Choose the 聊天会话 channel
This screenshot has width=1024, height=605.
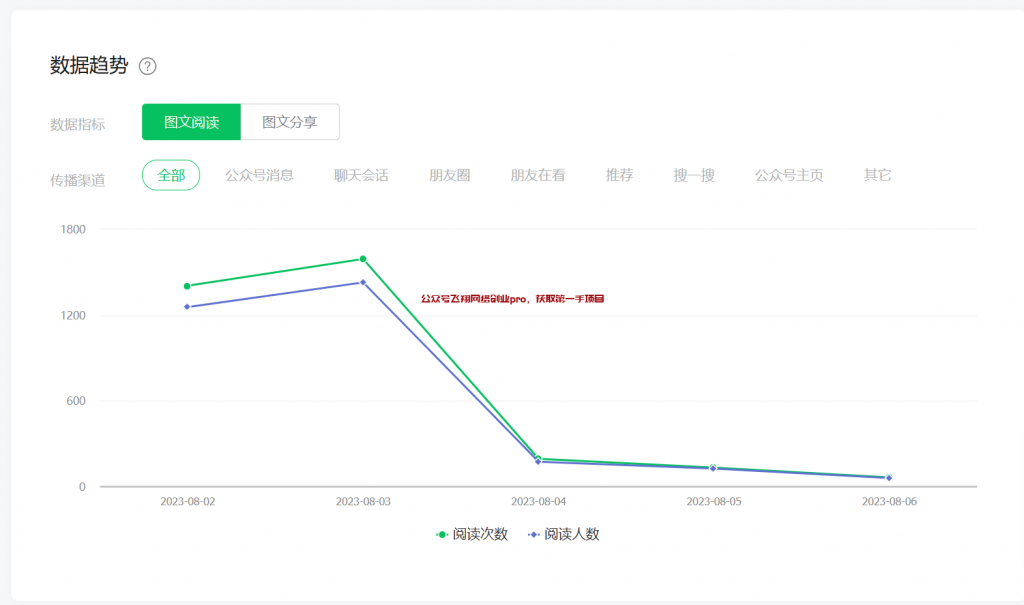tap(360, 174)
